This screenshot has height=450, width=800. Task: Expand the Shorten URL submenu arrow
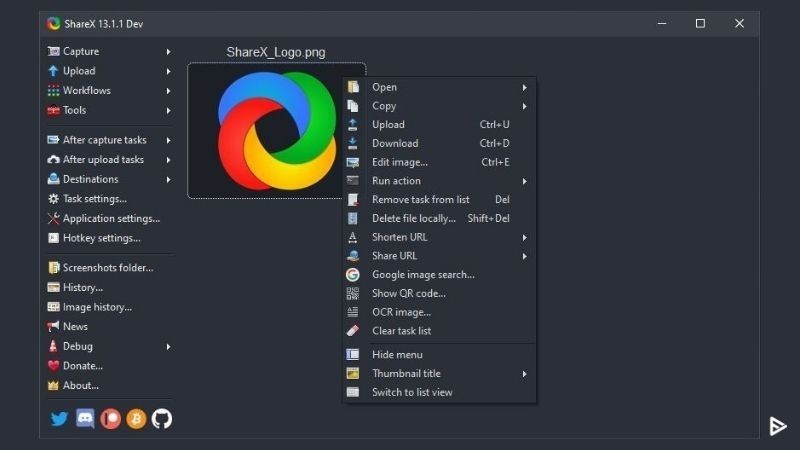(x=524, y=238)
